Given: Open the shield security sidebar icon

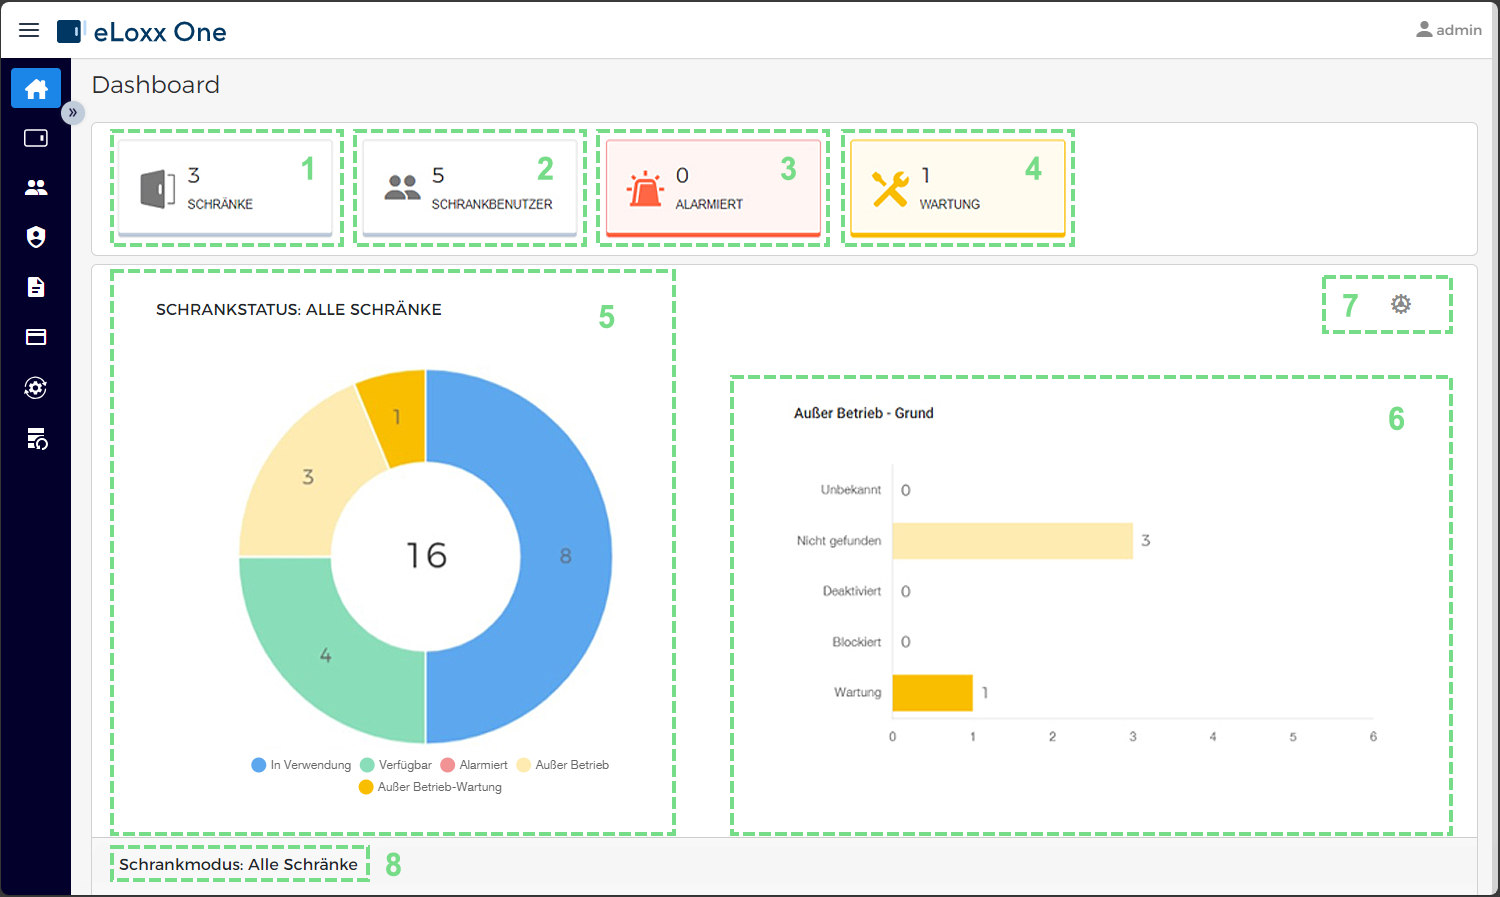Looking at the screenshot, I should 36,237.
